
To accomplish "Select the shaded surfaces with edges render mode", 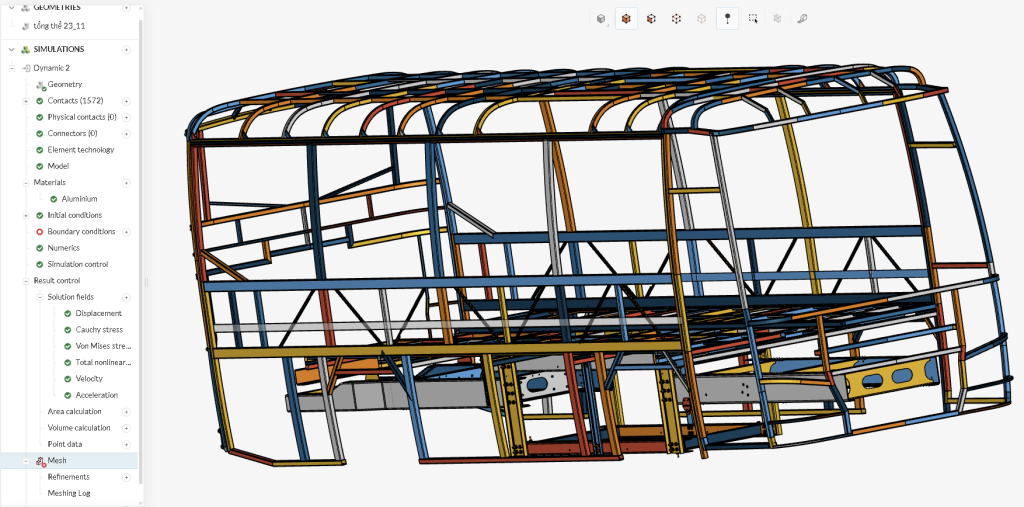I will [626, 18].
